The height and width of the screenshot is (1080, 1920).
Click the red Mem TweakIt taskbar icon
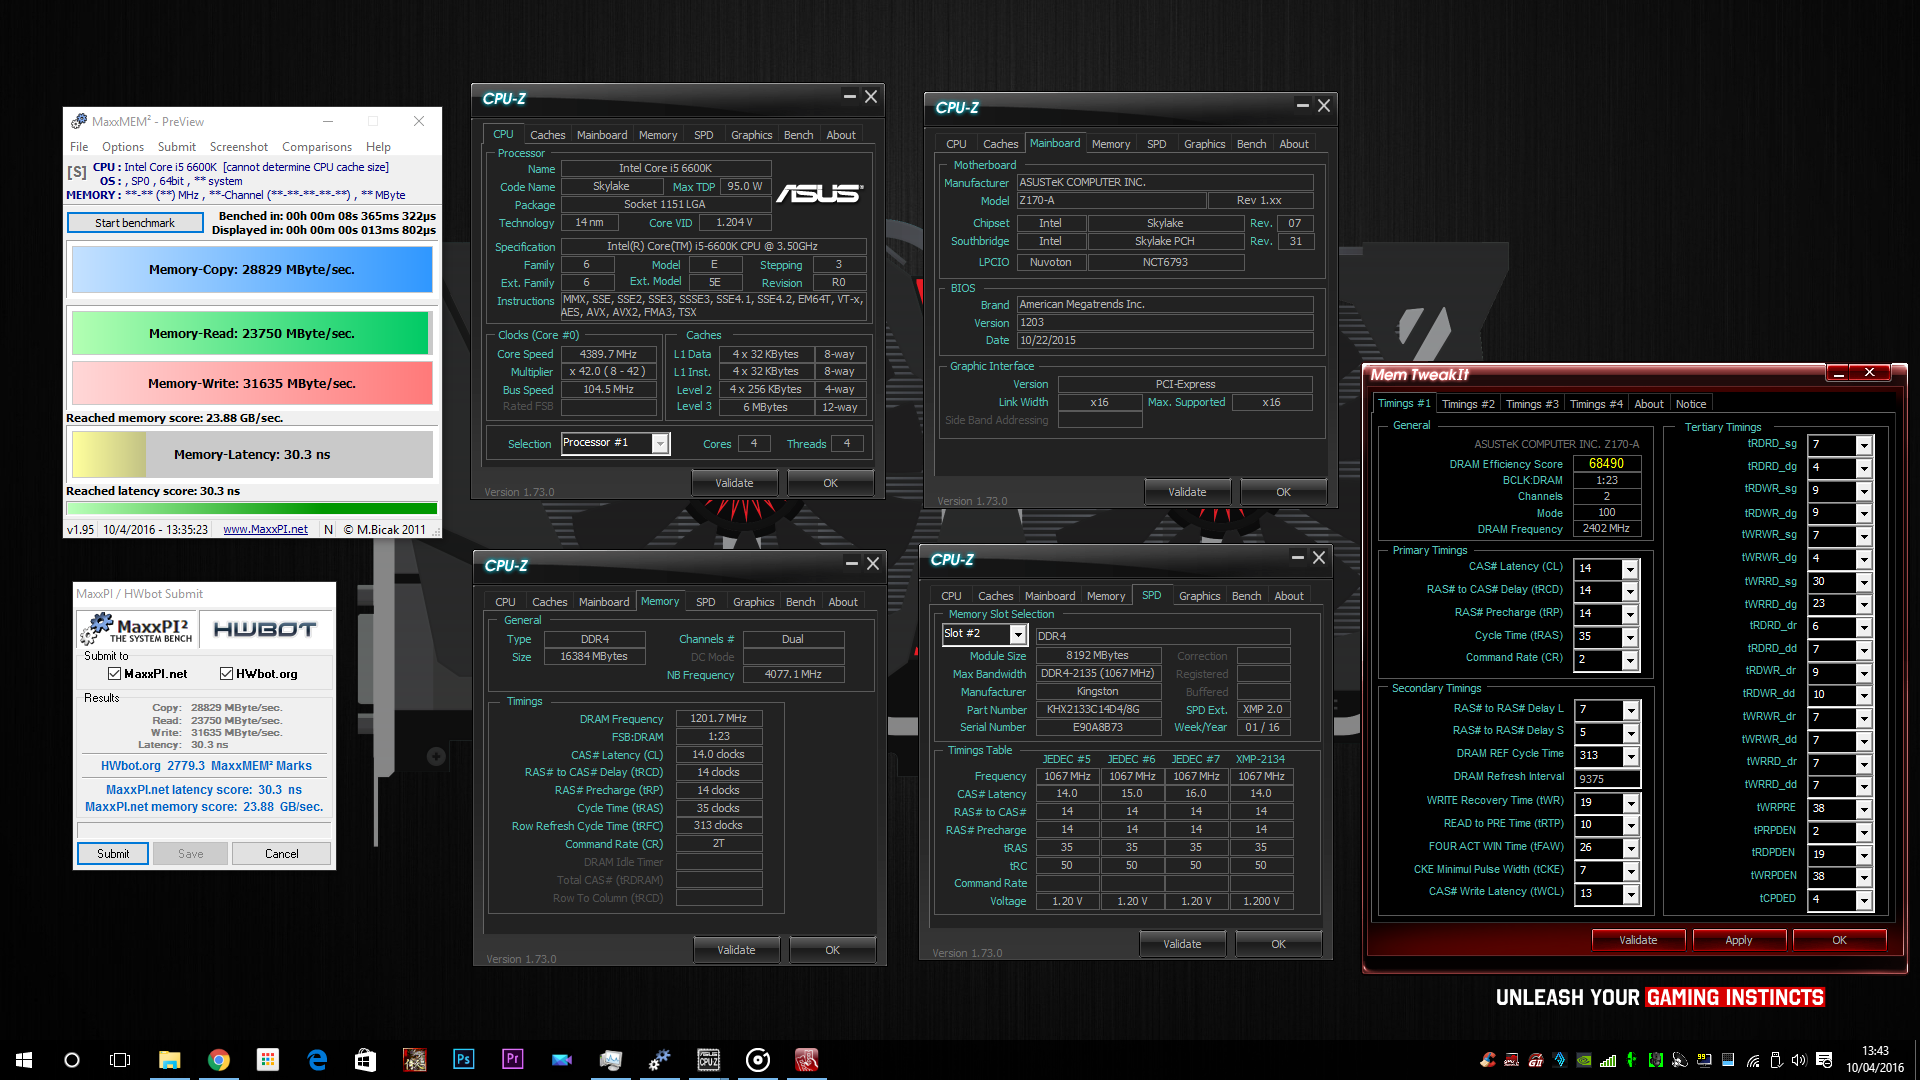tap(806, 1060)
